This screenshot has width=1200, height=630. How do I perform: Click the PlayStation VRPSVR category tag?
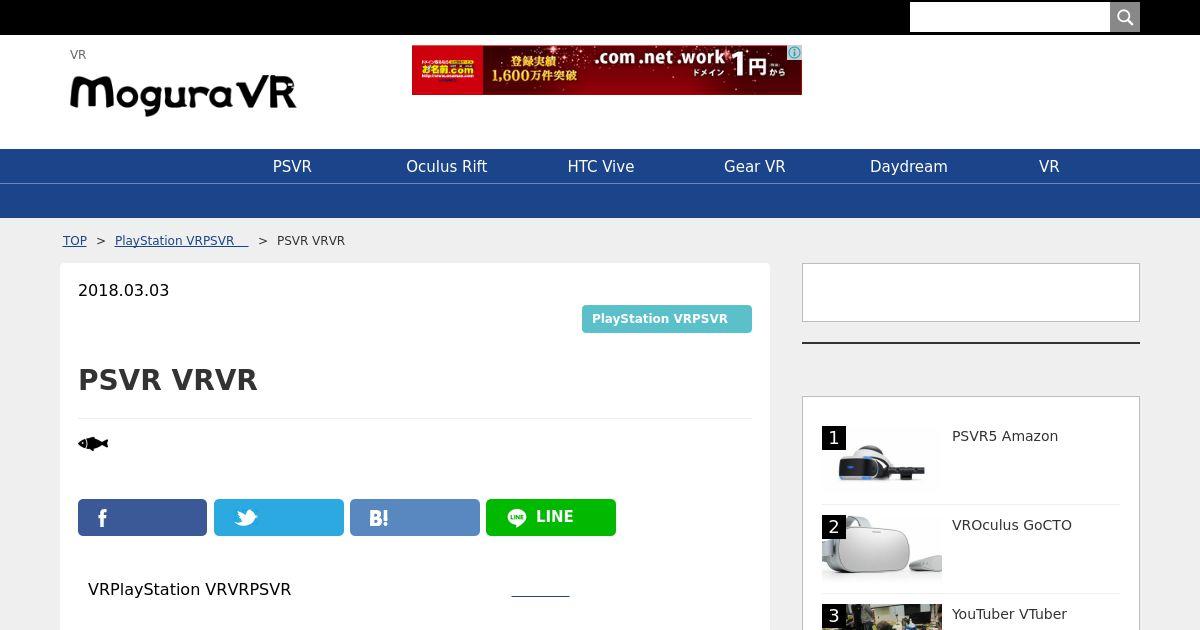[667, 319]
